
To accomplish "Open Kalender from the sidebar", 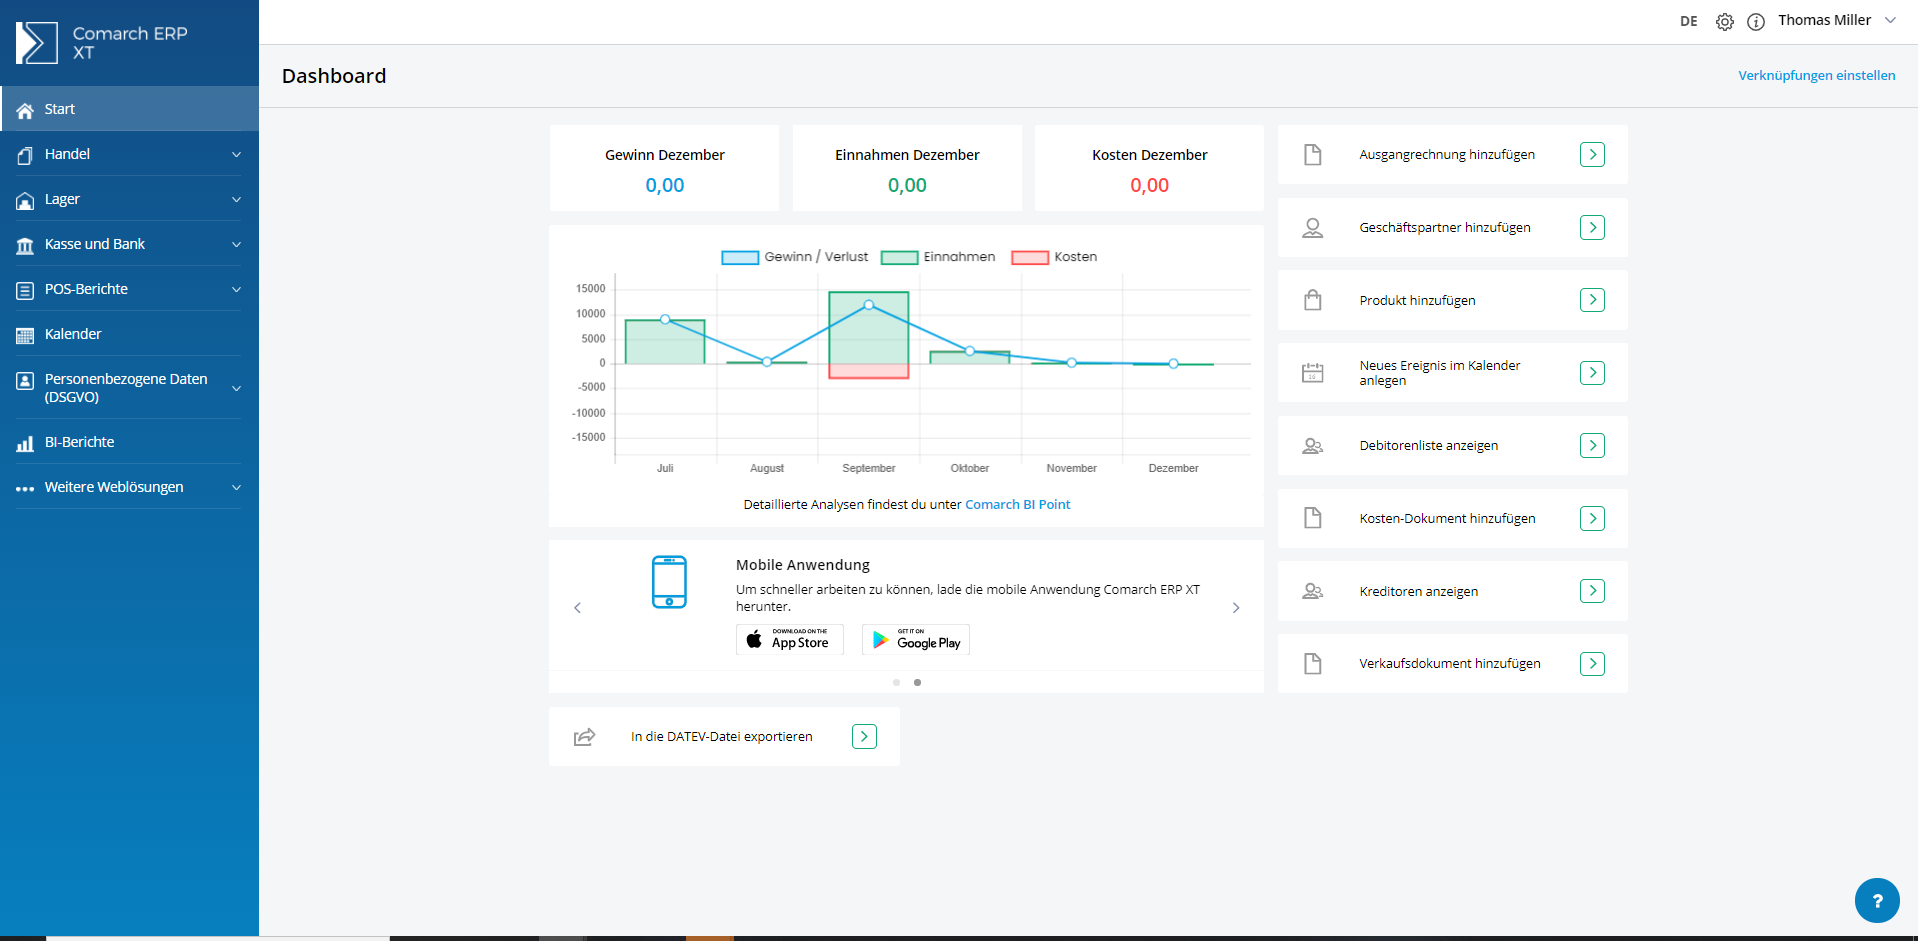I will (x=130, y=334).
